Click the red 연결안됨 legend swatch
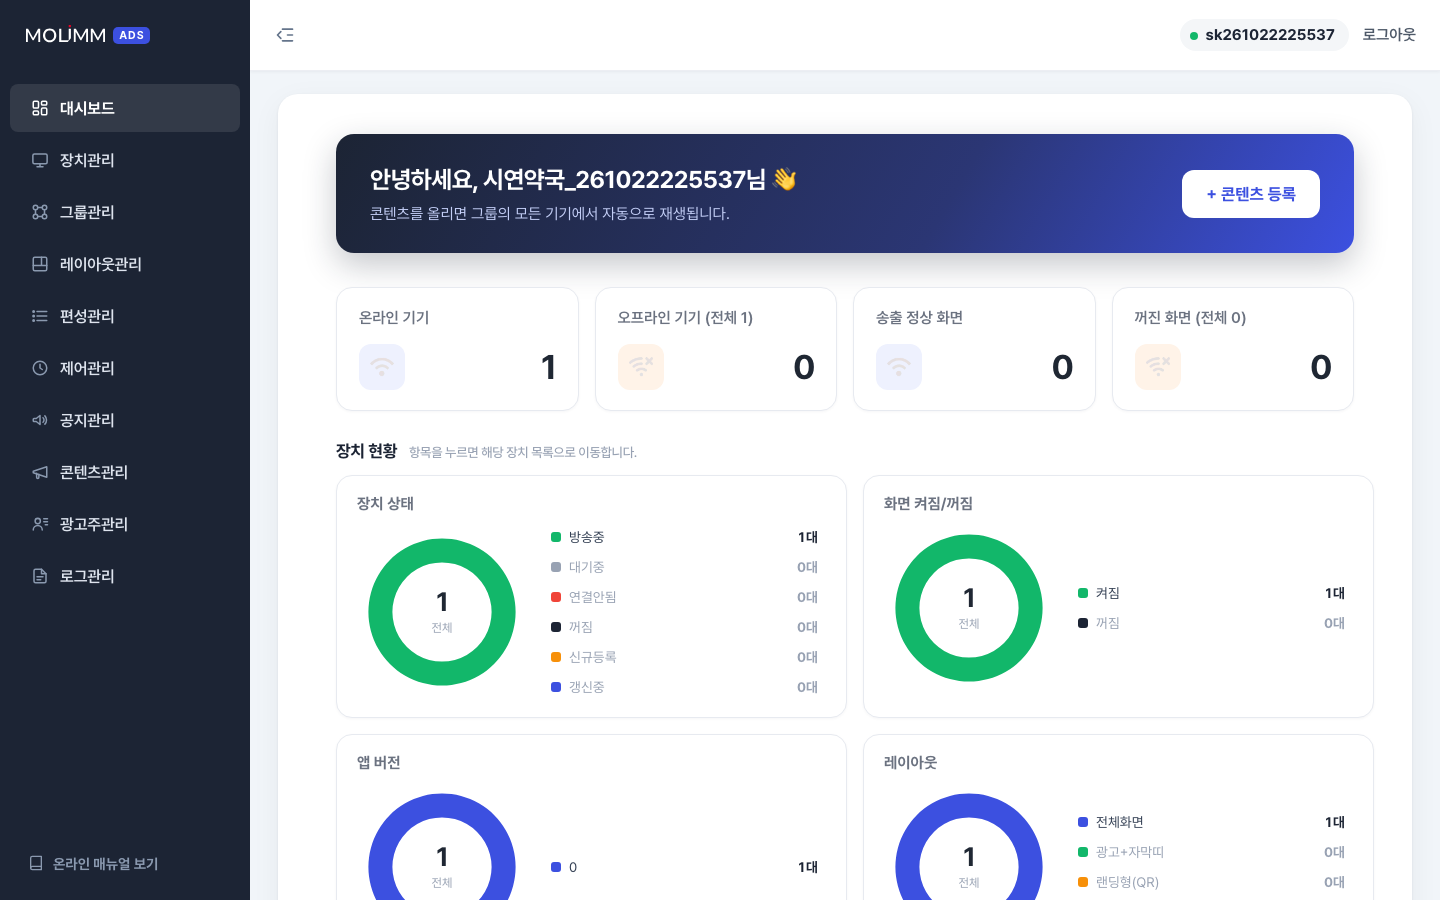This screenshot has height=900, width=1440. 556,597
